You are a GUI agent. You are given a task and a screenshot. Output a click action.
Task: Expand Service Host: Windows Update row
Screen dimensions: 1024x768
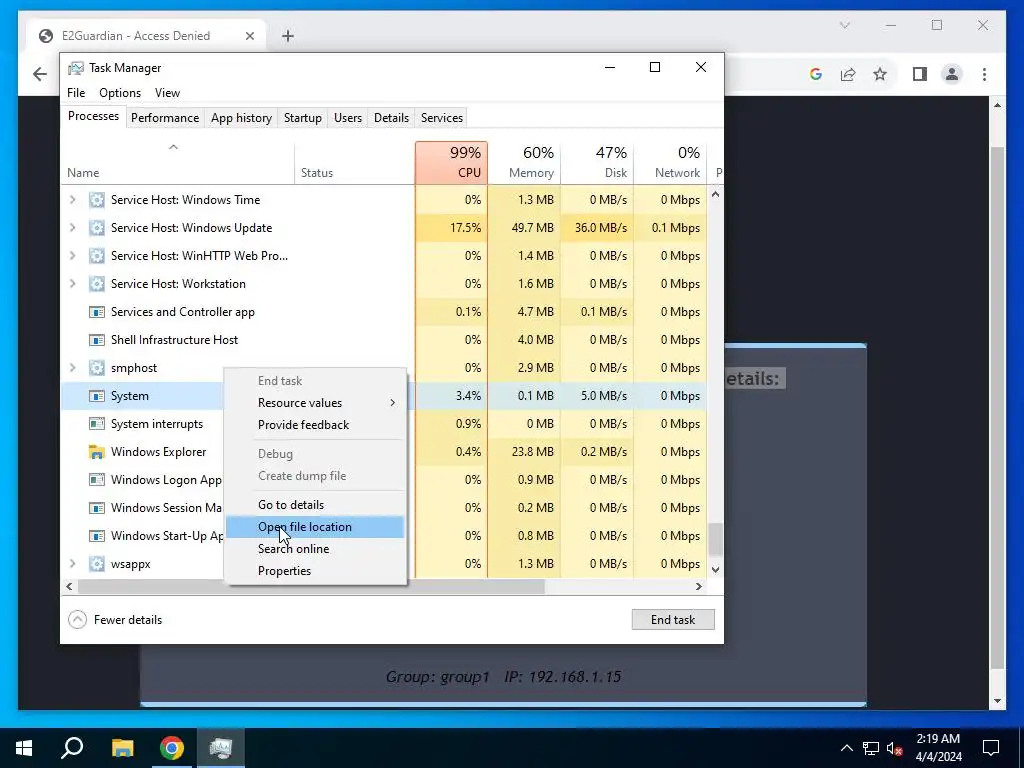[72, 228]
